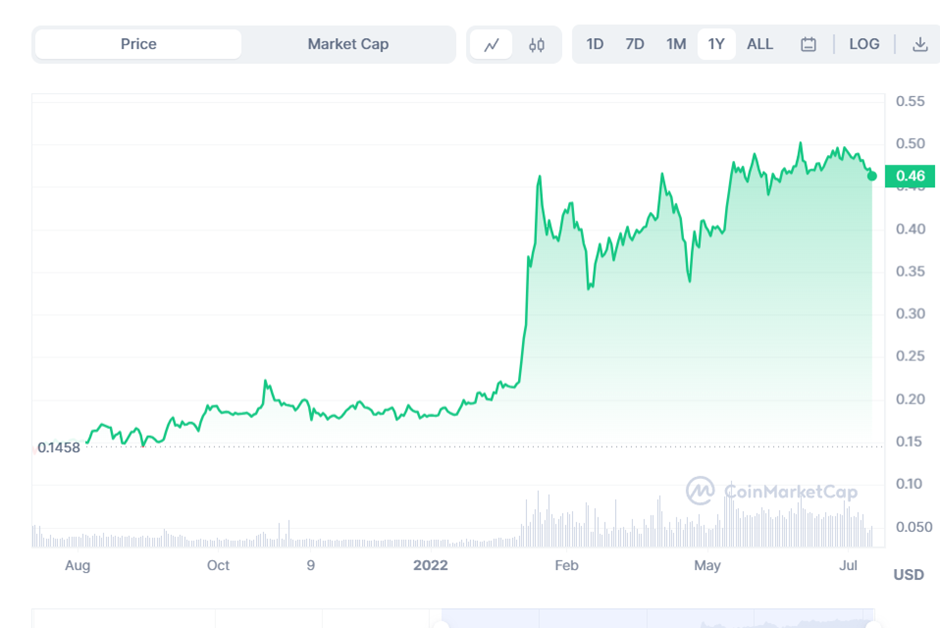The image size is (940, 628).
Task: Click the 0.46 current price label
Action: [x=910, y=177]
